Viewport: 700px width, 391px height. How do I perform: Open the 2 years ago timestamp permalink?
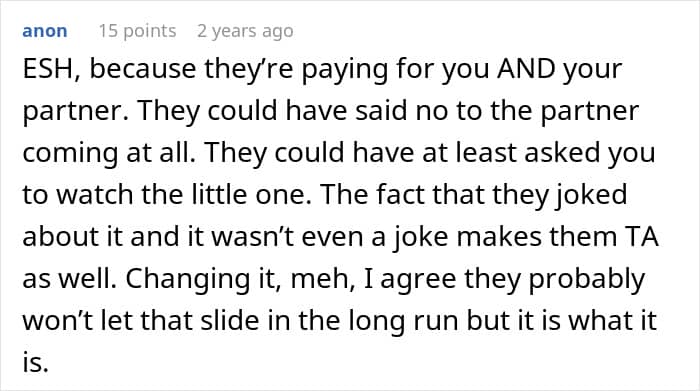(245, 31)
